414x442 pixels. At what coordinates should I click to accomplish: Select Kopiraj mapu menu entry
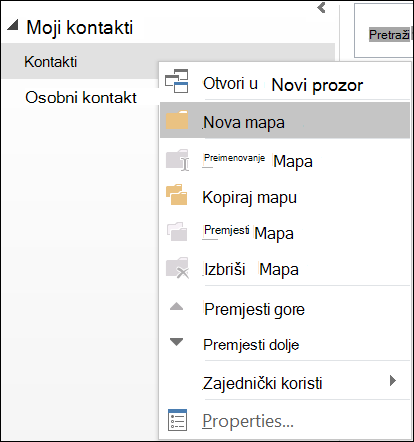(285, 197)
